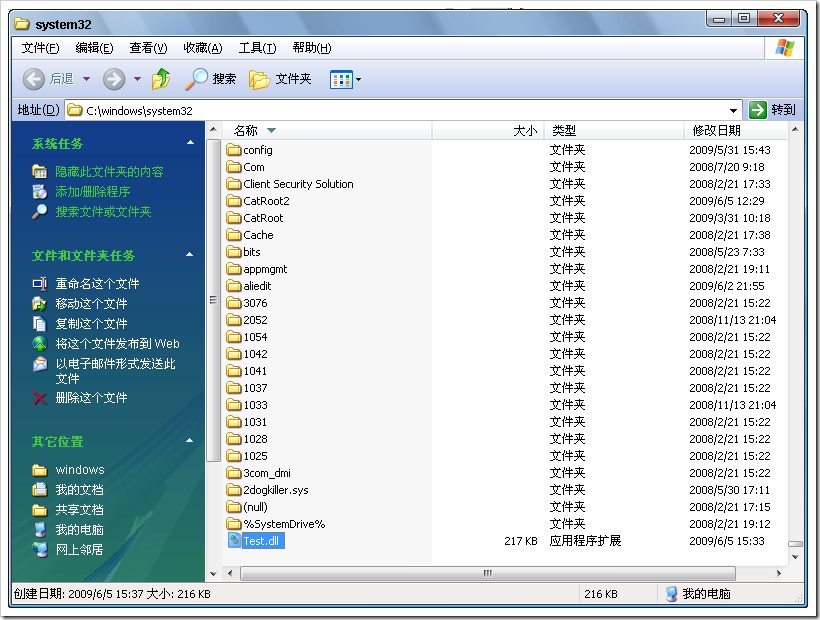Toggle the Folders (文件夹) pane button
Viewport: 820px width, 620px height.
pos(280,79)
